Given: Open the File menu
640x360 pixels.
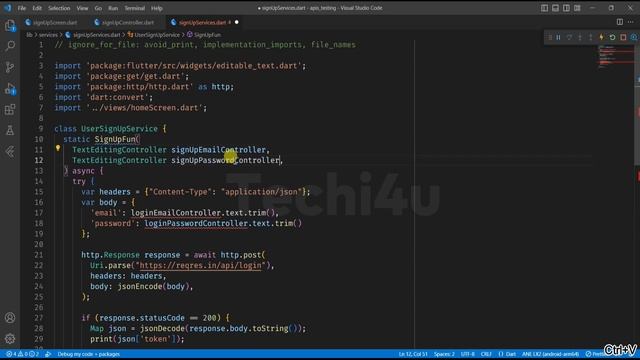Looking at the screenshot, I should [x=22, y=8].
